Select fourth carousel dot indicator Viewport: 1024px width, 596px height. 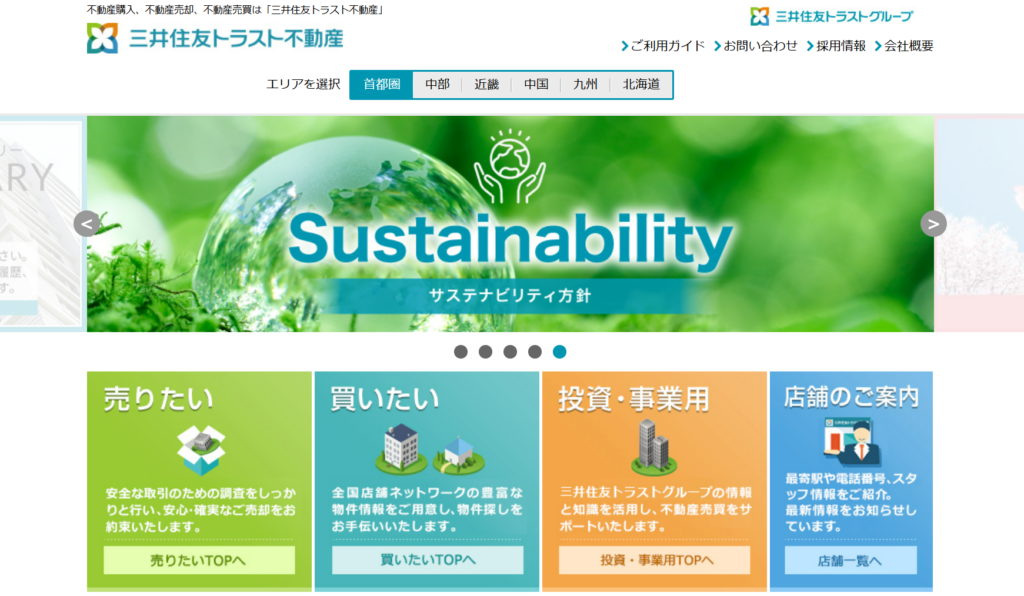[x=535, y=352]
